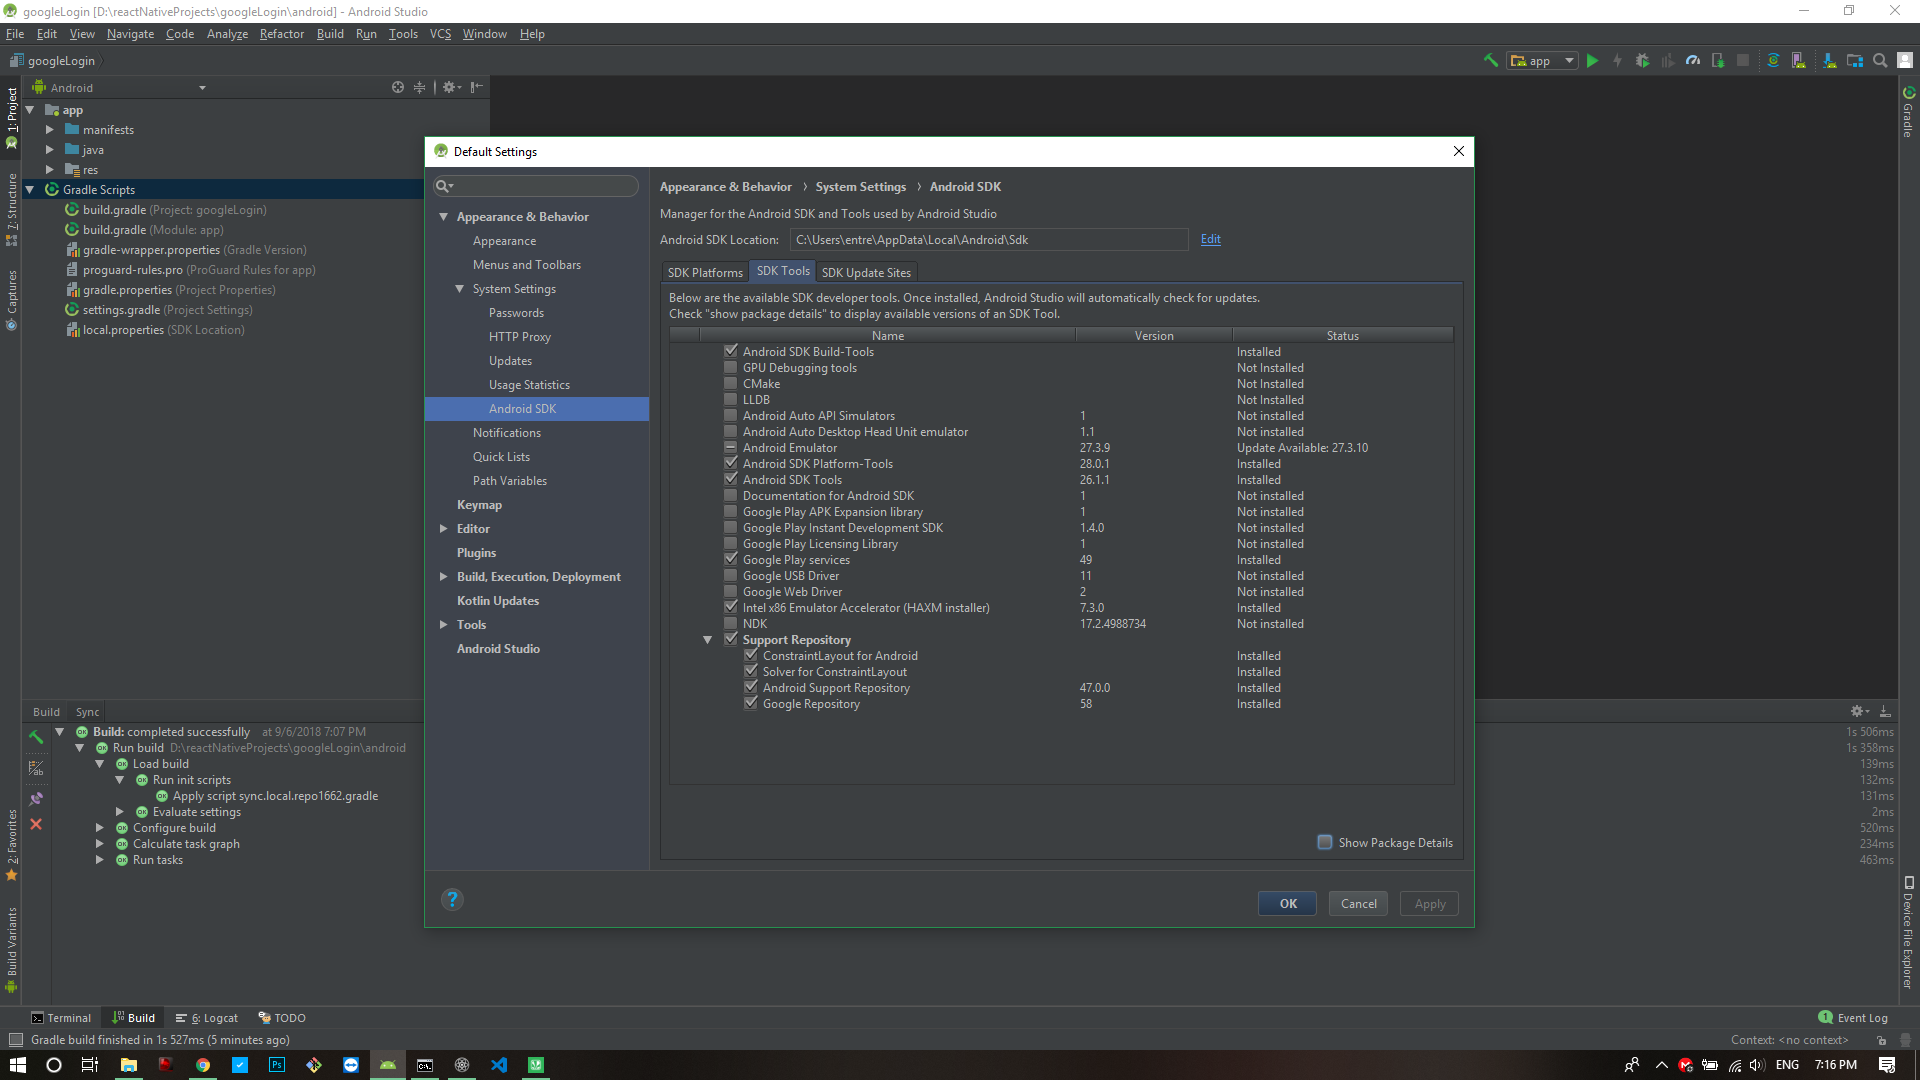This screenshot has height=1080, width=1920.
Task: Click Cancel in Default Settings dialog
Action: (1358, 903)
